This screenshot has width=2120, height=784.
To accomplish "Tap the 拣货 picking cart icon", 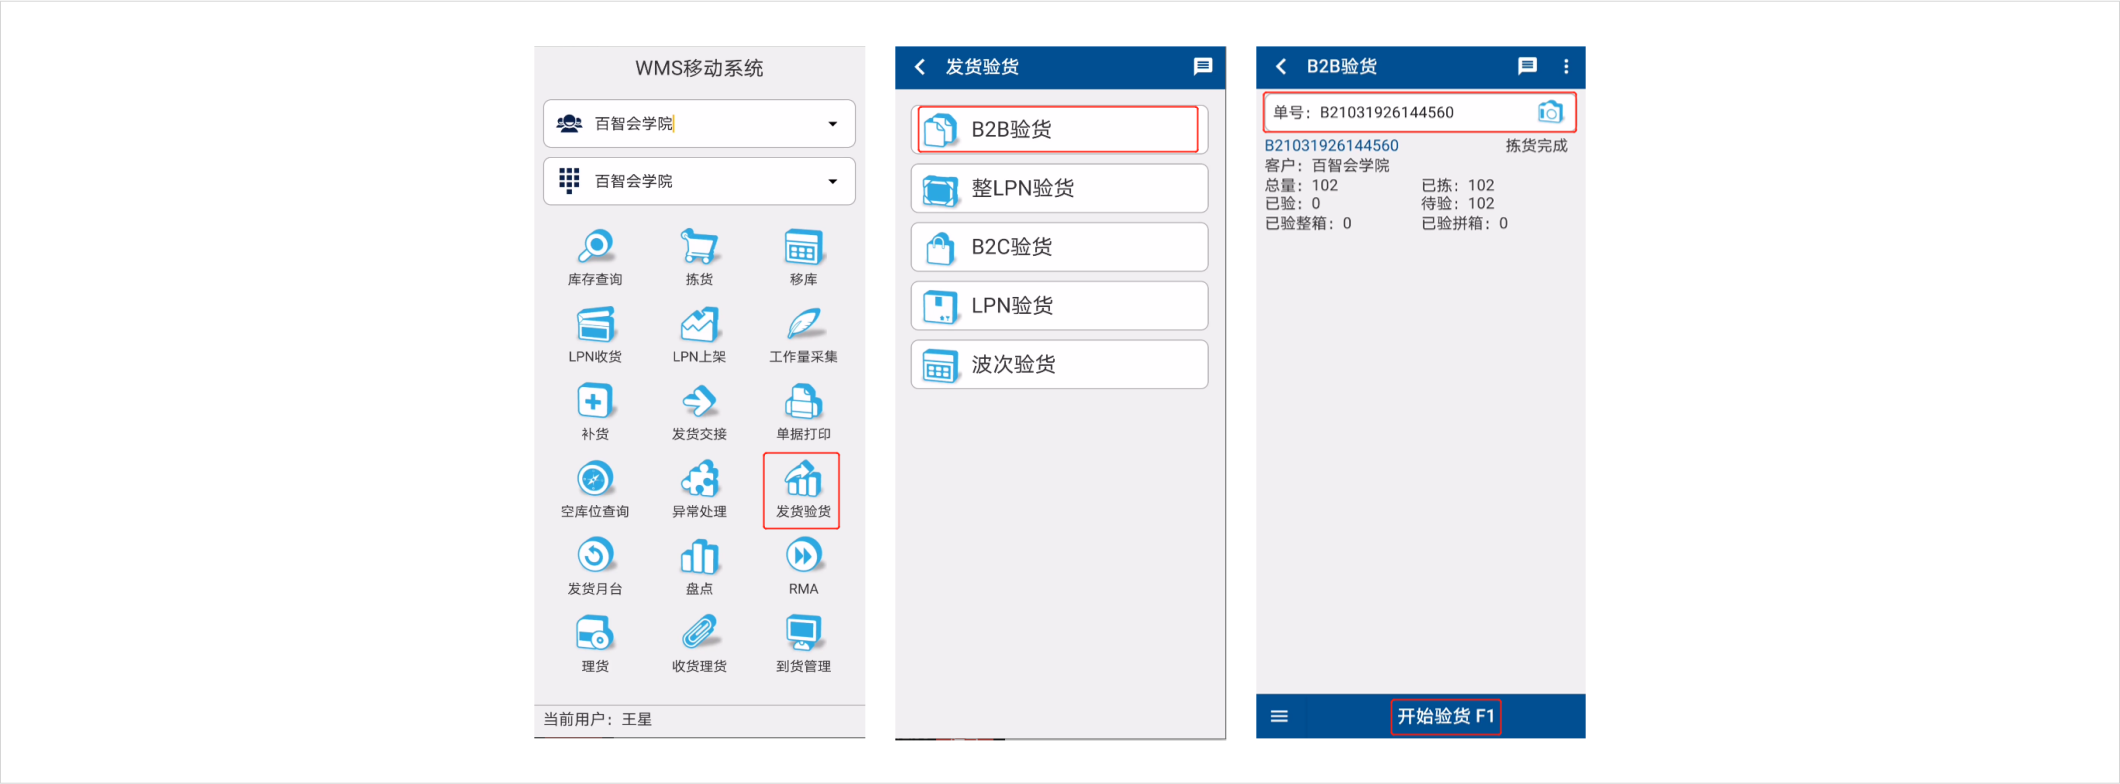I will pyautogui.click(x=699, y=248).
